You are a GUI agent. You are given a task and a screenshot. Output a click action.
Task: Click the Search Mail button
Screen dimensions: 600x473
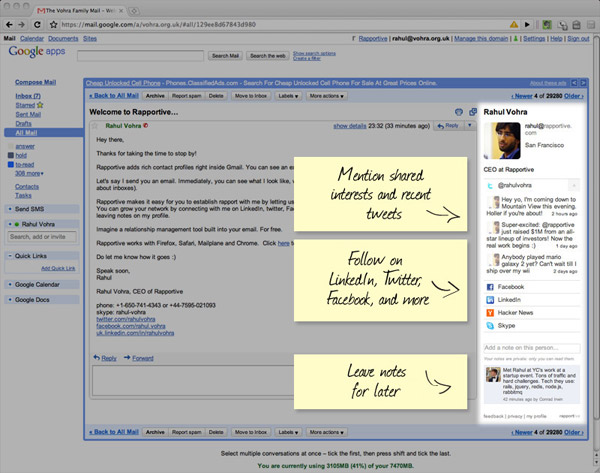pyautogui.click(x=225, y=56)
